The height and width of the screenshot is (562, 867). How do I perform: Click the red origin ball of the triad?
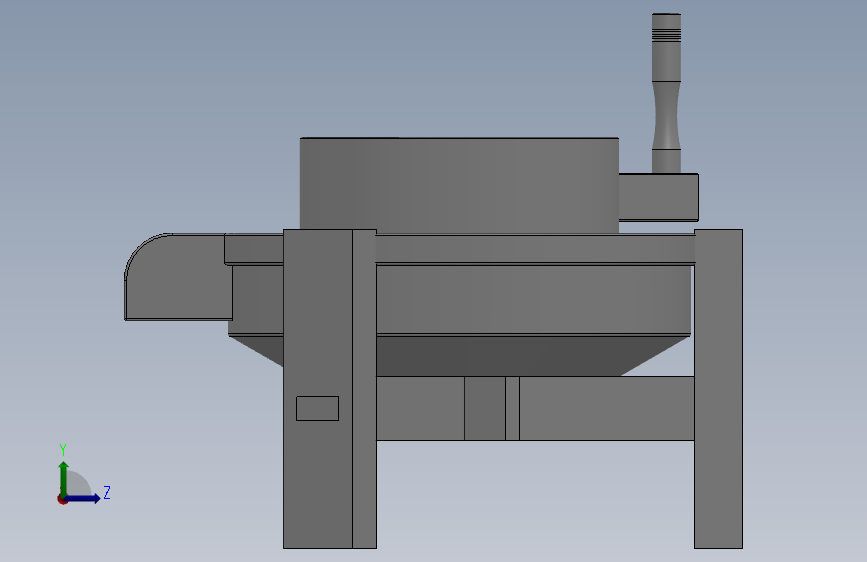pyautogui.click(x=62, y=499)
